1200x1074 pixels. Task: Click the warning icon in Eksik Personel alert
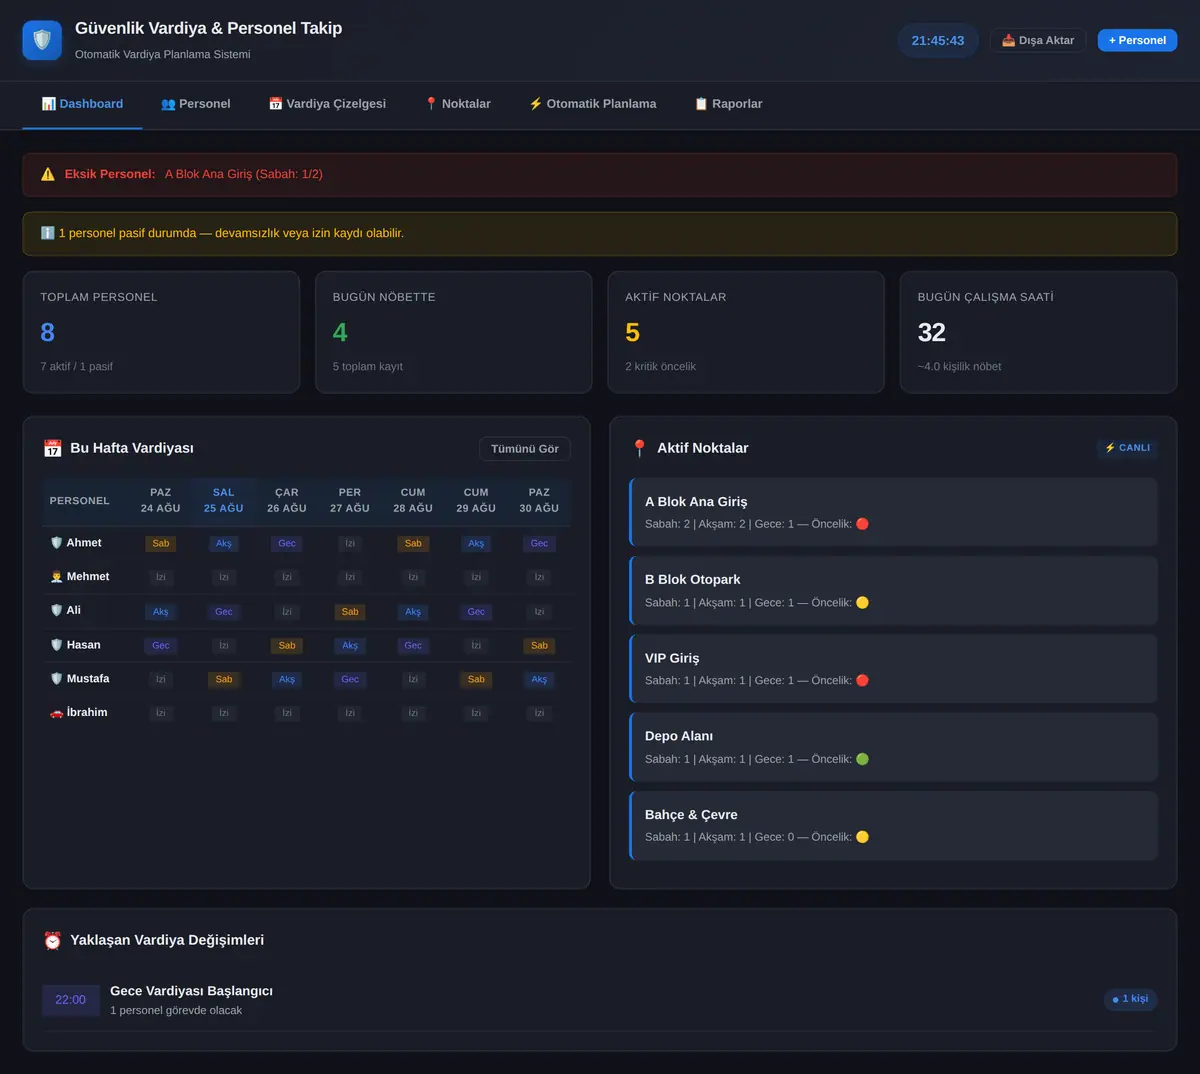[x=48, y=174]
